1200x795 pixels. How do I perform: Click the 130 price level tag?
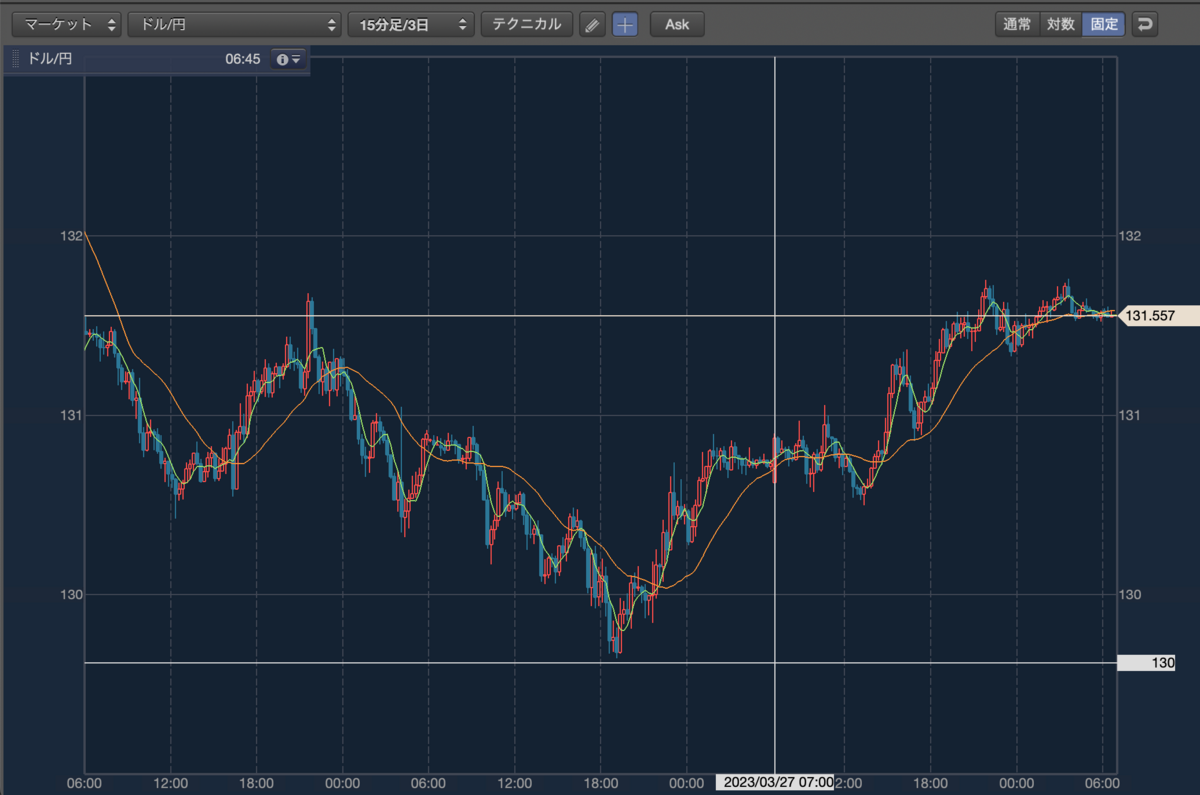[x=1146, y=662]
